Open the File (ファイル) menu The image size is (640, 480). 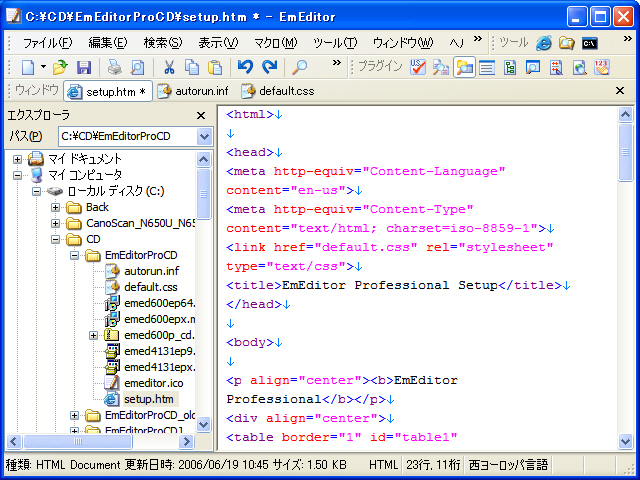pos(47,43)
